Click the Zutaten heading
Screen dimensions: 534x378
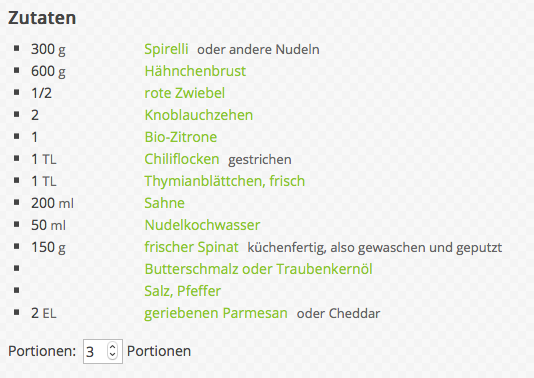42,18
